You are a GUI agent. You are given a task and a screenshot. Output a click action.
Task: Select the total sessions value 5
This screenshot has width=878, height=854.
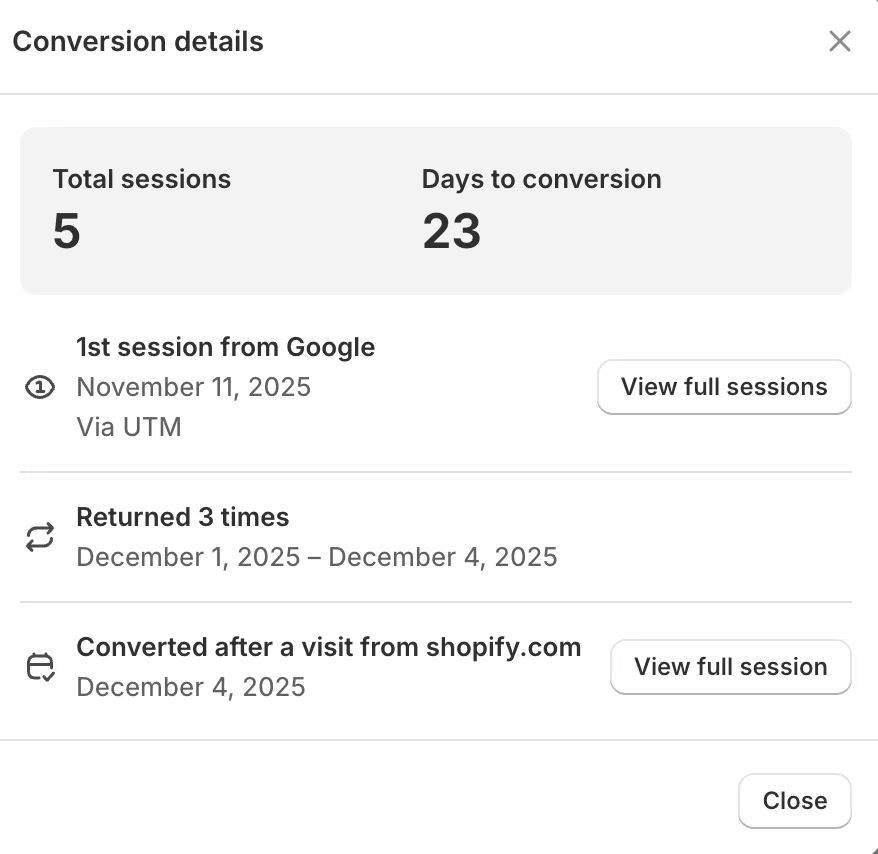click(x=67, y=231)
